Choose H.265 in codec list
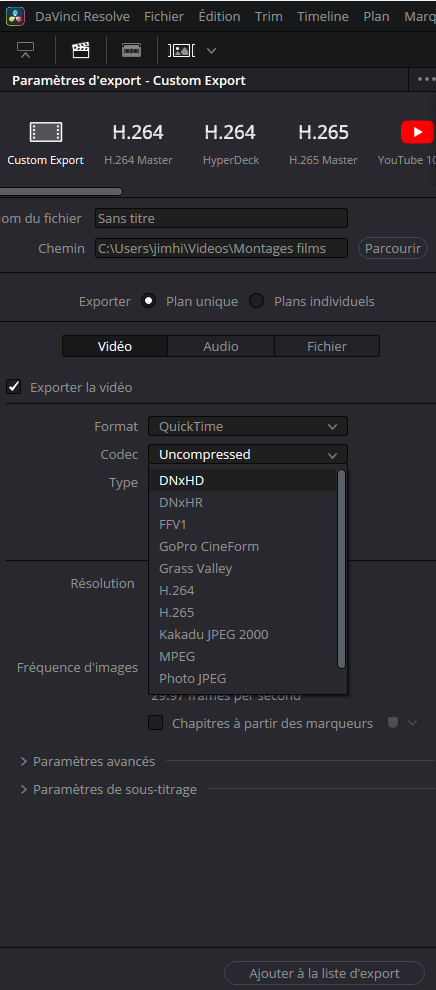The width and height of the screenshot is (436, 990). tap(243, 612)
